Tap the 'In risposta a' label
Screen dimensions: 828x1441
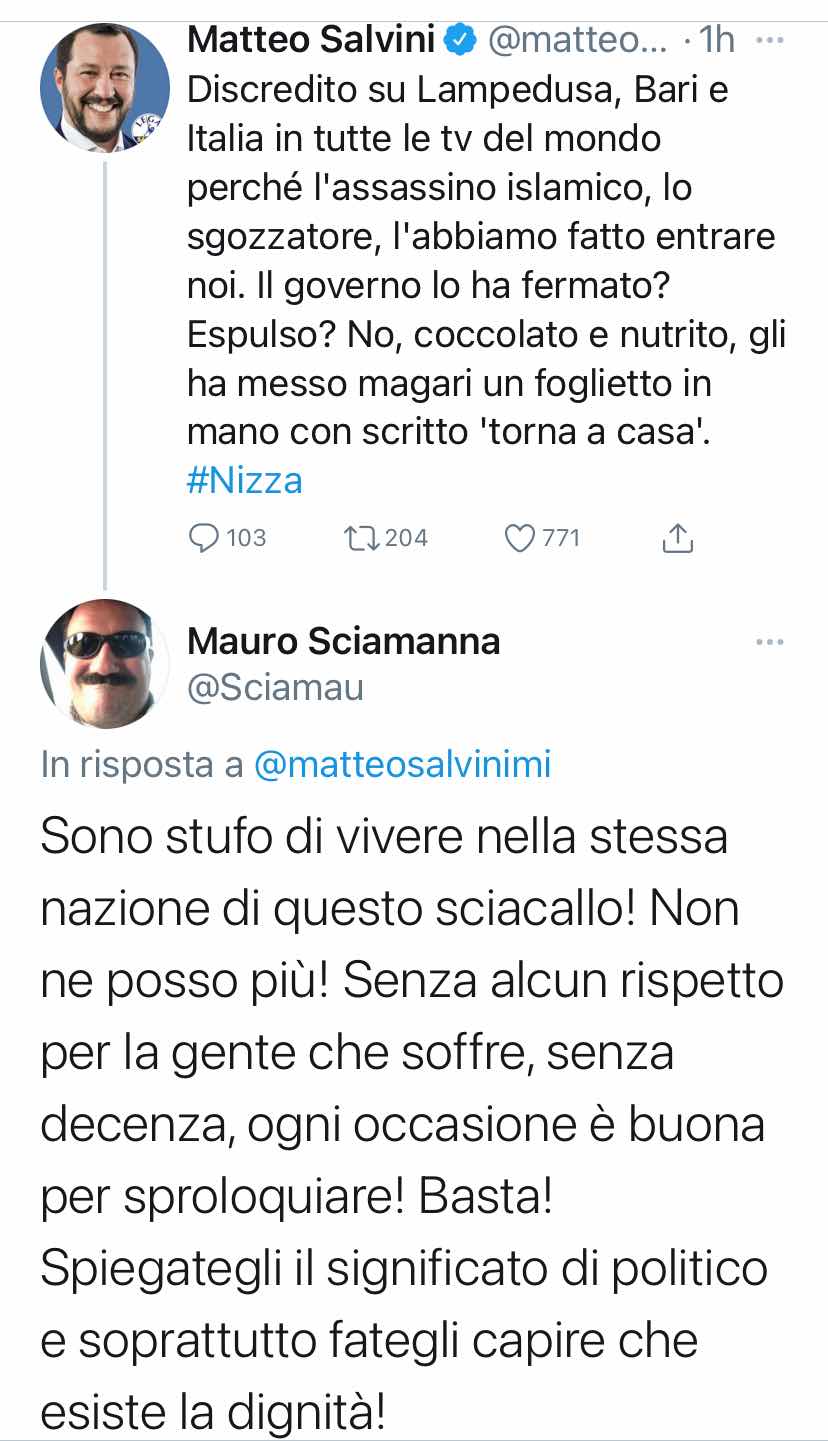pyautogui.click(x=143, y=765)
